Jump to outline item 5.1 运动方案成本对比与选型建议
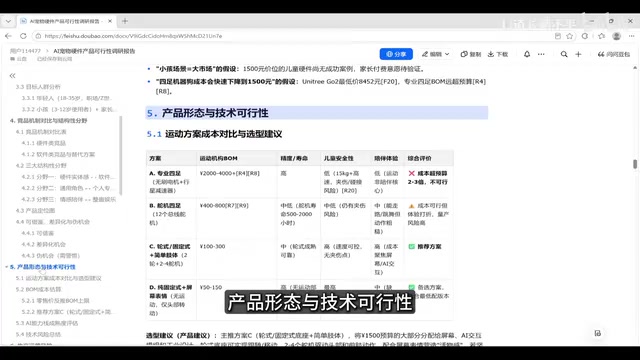Image resolution: width=640 pixels, height=360 pixels. (58, 278)
